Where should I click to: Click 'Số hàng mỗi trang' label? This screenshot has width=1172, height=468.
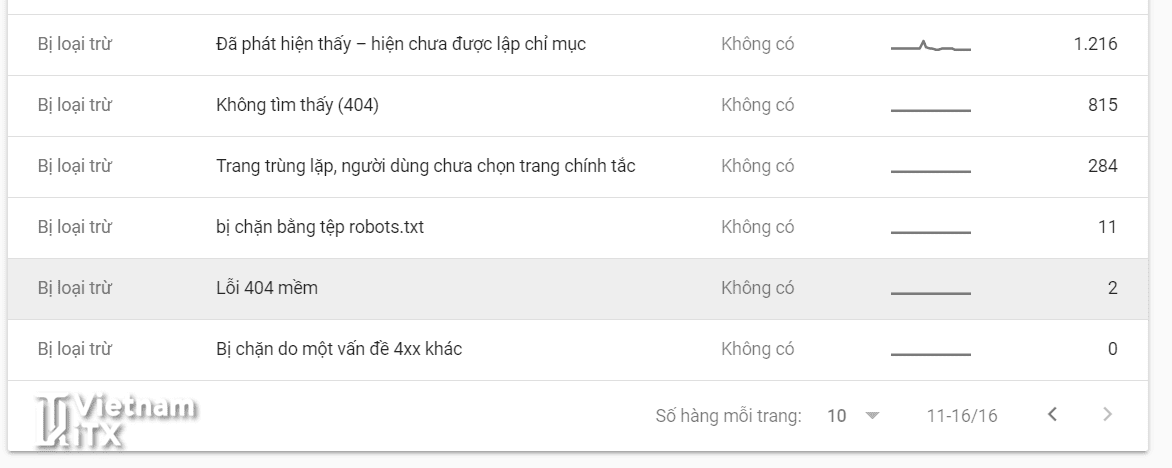728,416
